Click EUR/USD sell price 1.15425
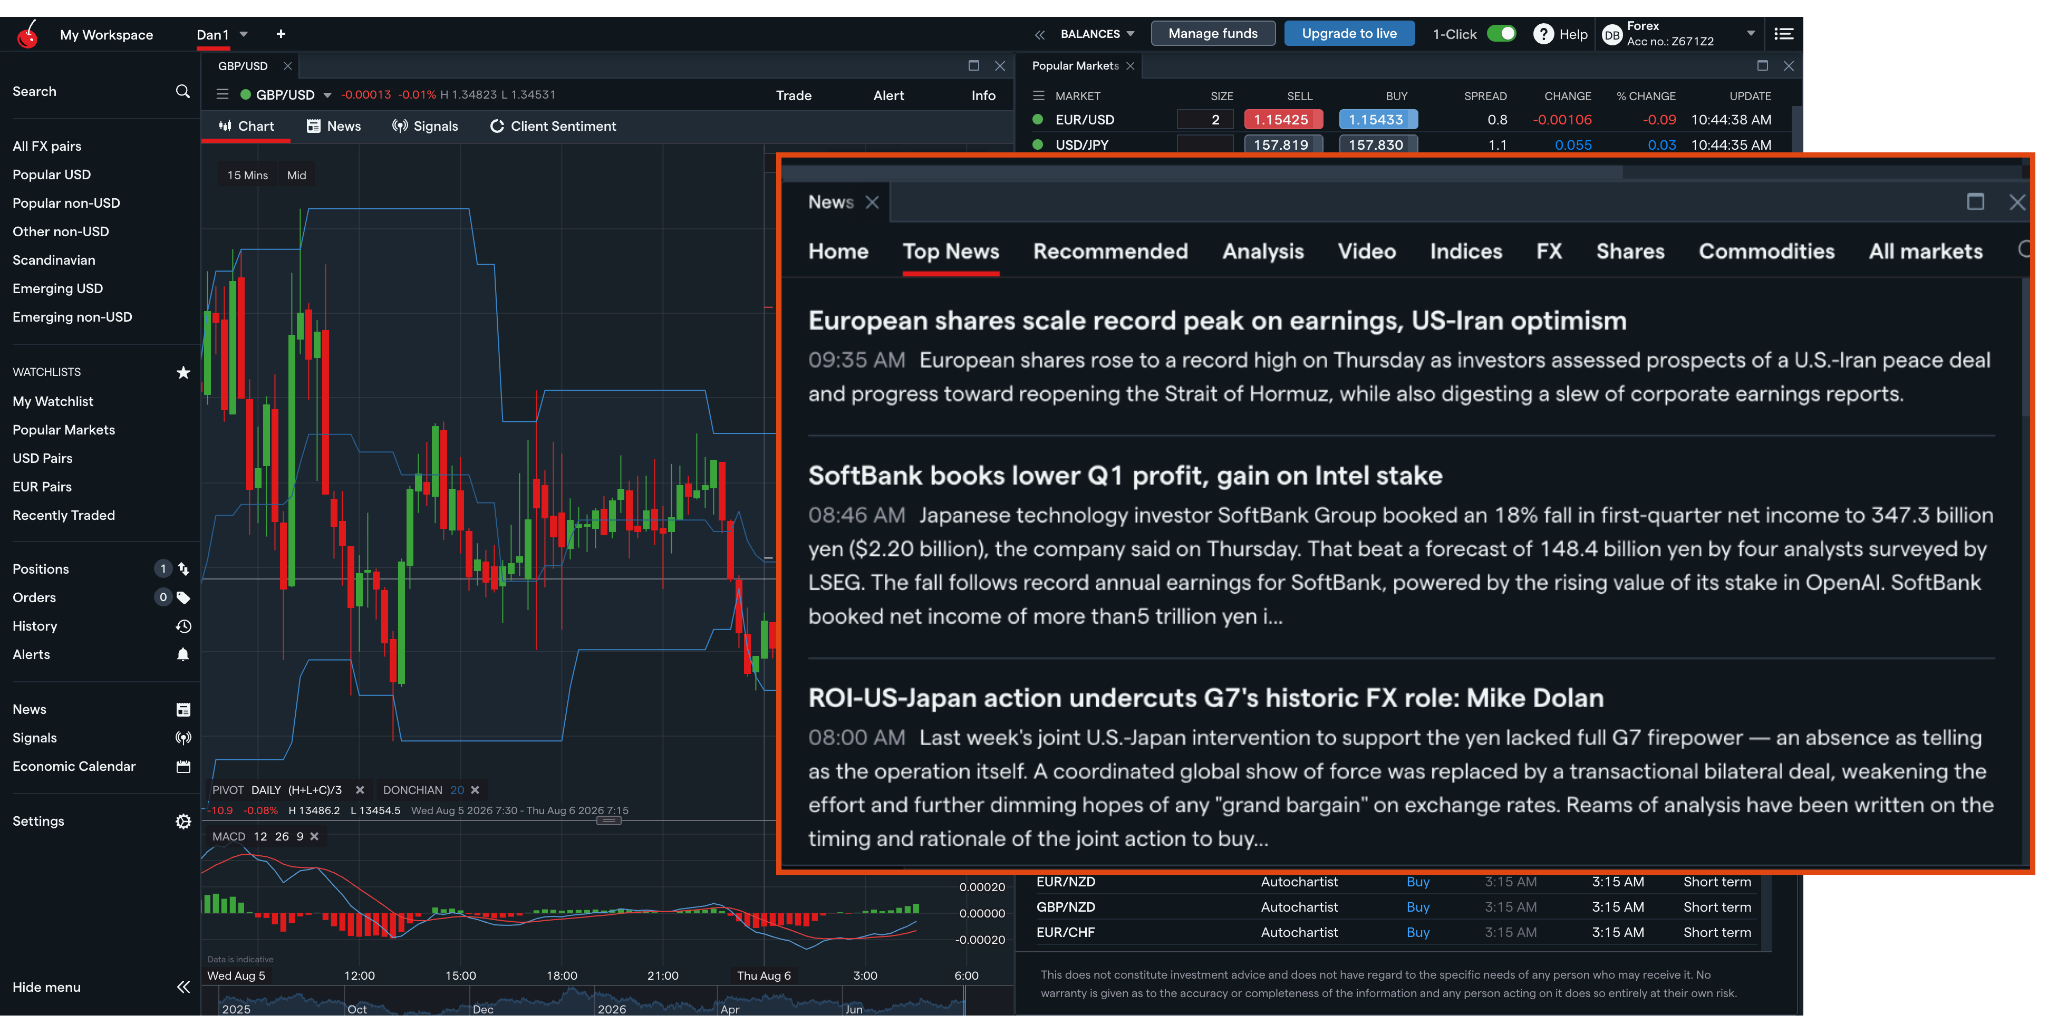Viewport: 2048px width, 1016px height. 1282,120
